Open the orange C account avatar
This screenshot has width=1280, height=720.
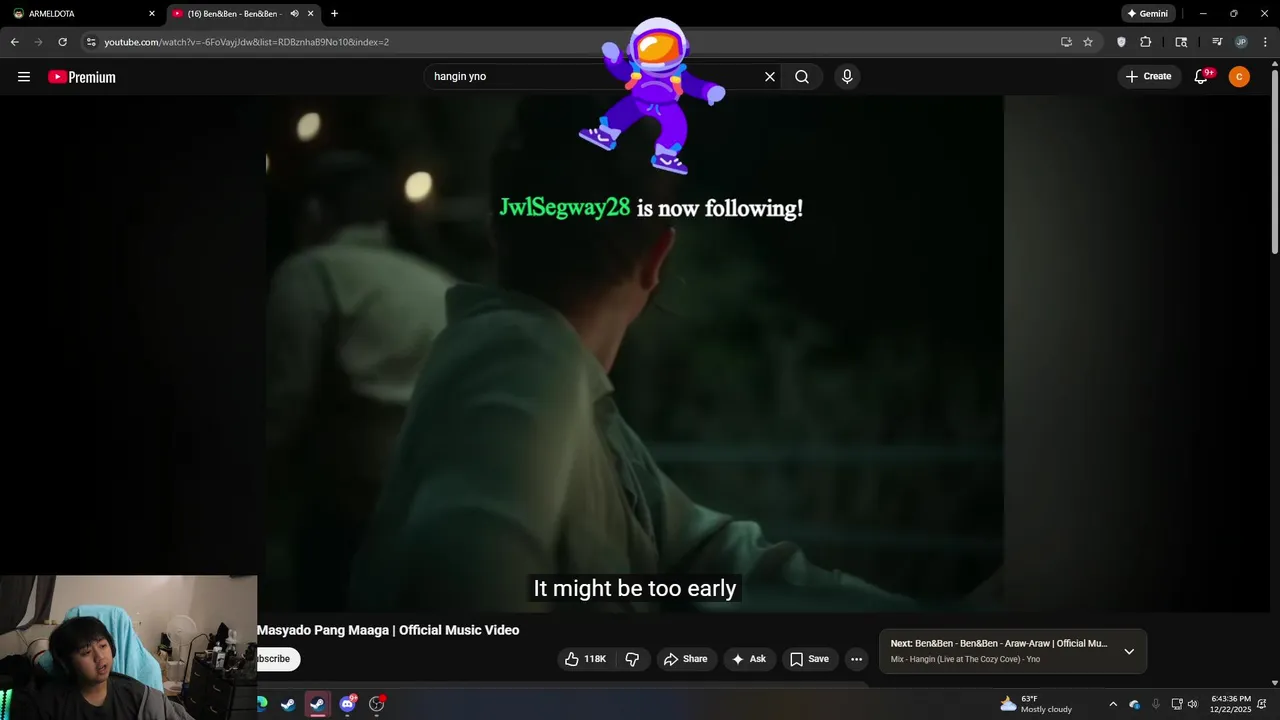1239,77
